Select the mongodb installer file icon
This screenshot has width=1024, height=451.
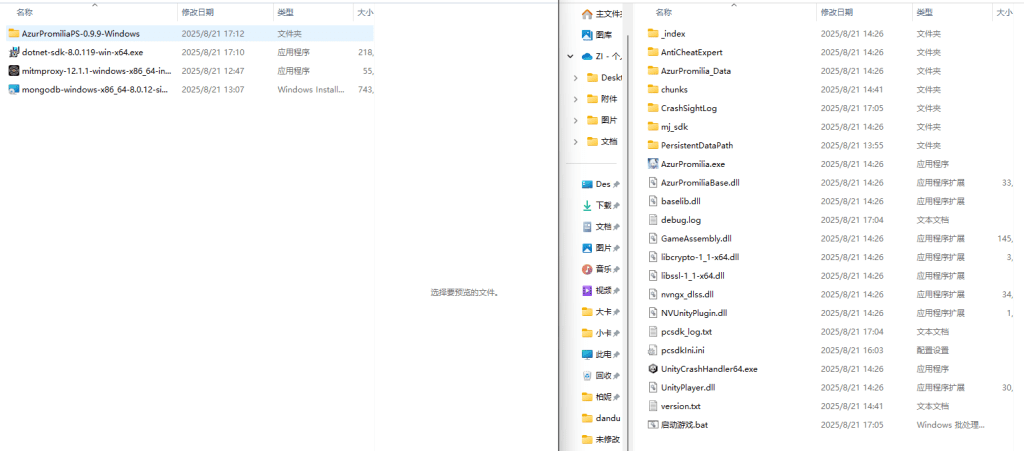click(13, 90)
